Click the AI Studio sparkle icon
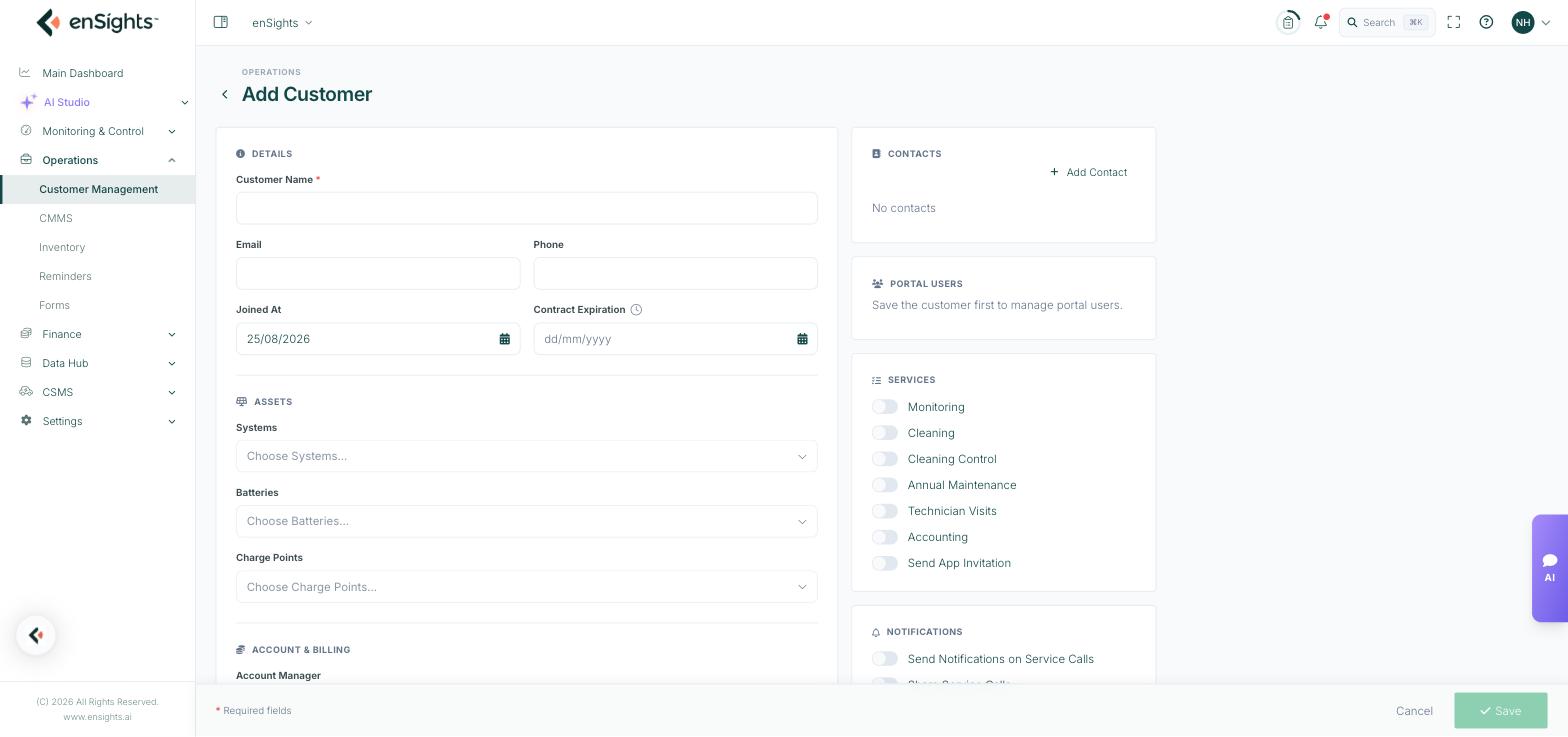This screenshot has height=737, width=1568. tap(28, 102)
